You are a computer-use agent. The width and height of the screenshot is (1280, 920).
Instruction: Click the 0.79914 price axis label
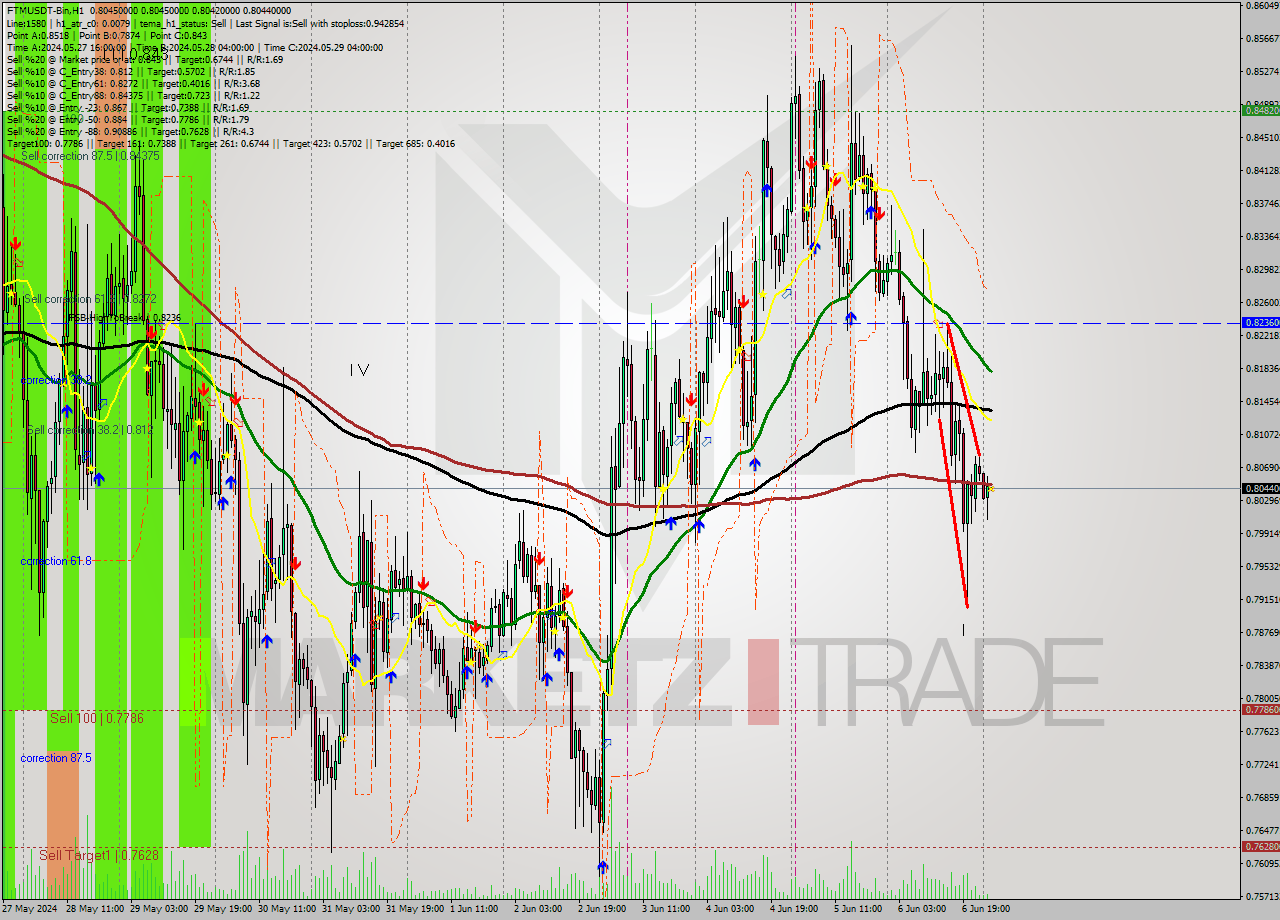[x=1262, y=533]
